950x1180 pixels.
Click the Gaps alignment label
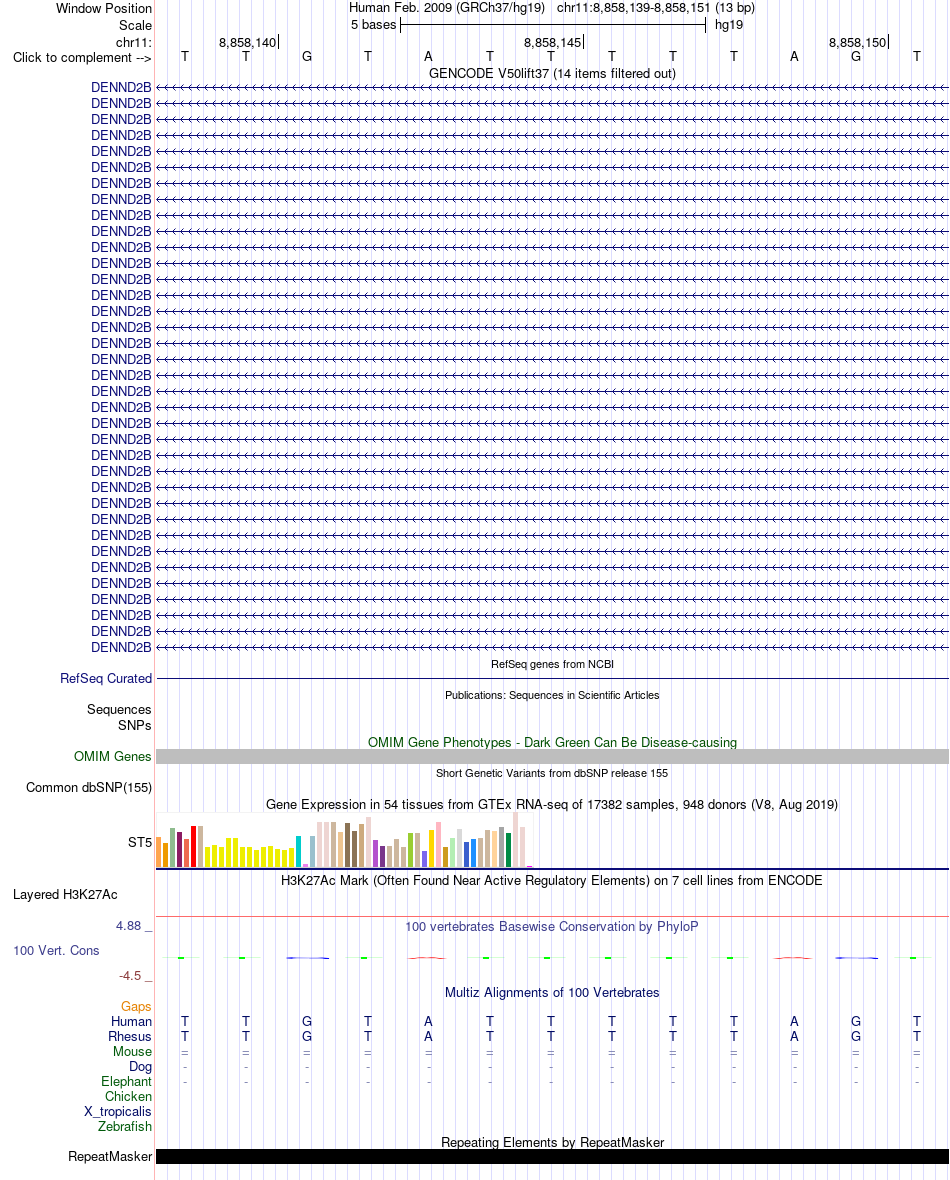coord(136,1007)
